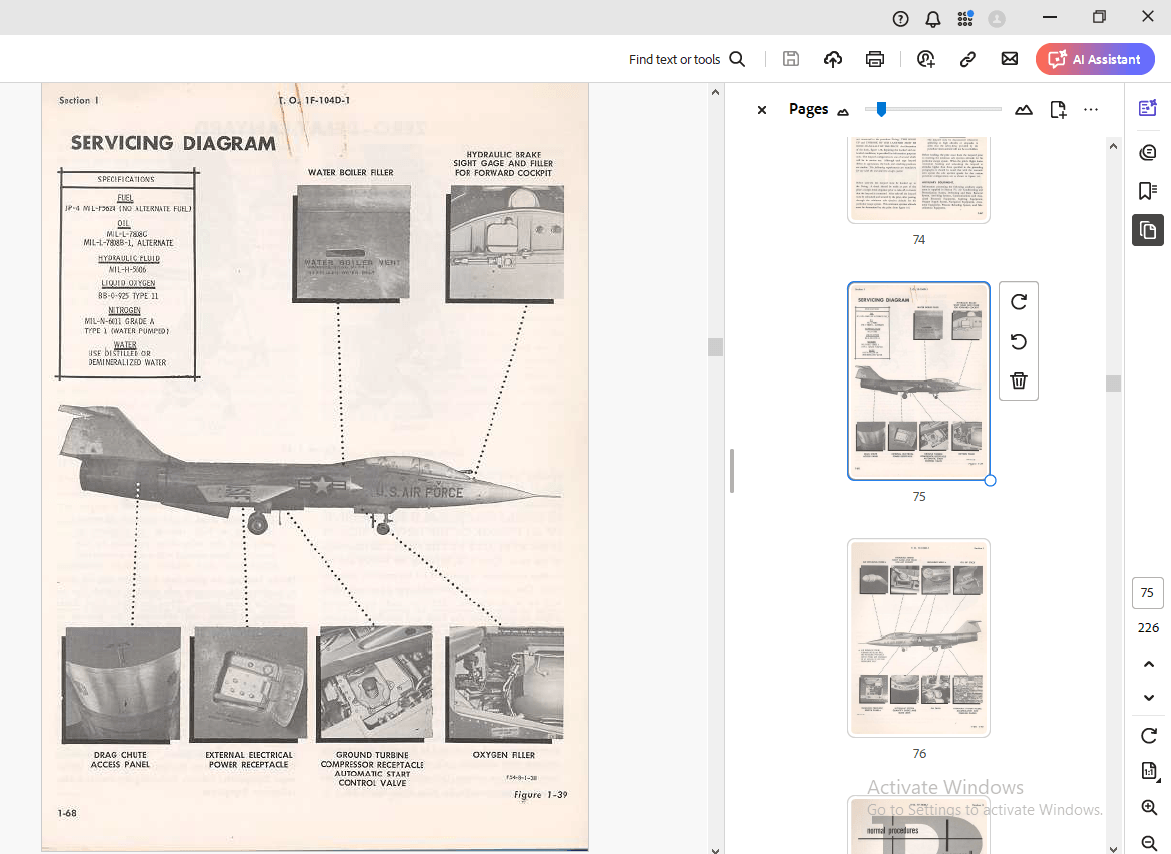The height and width of the screenshot is (854, 1171).
Task: Click the 'WATER BOILER FILLER' label
Action: coord(351,172)
